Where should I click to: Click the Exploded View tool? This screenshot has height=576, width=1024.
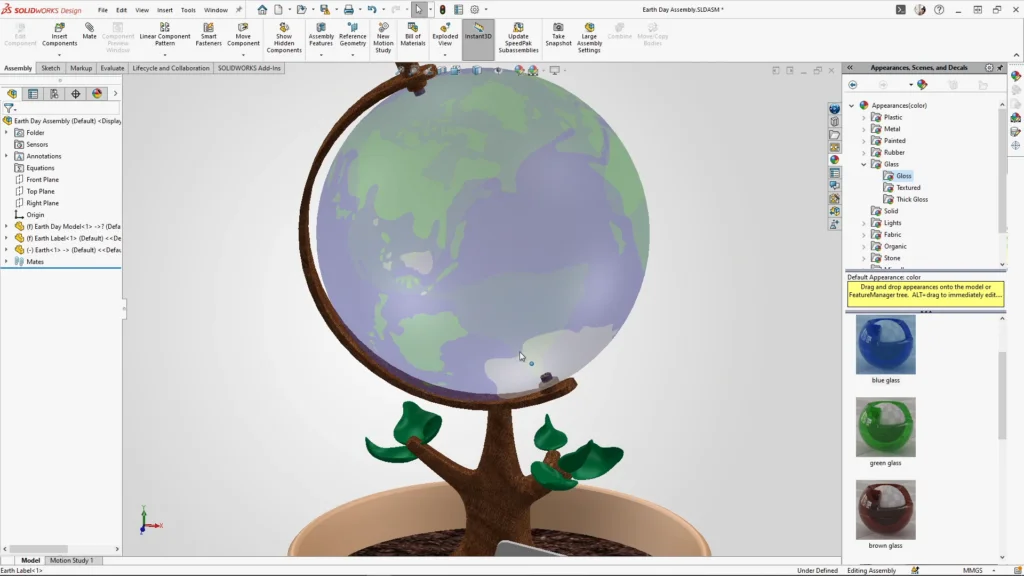(x=445, y=35)
